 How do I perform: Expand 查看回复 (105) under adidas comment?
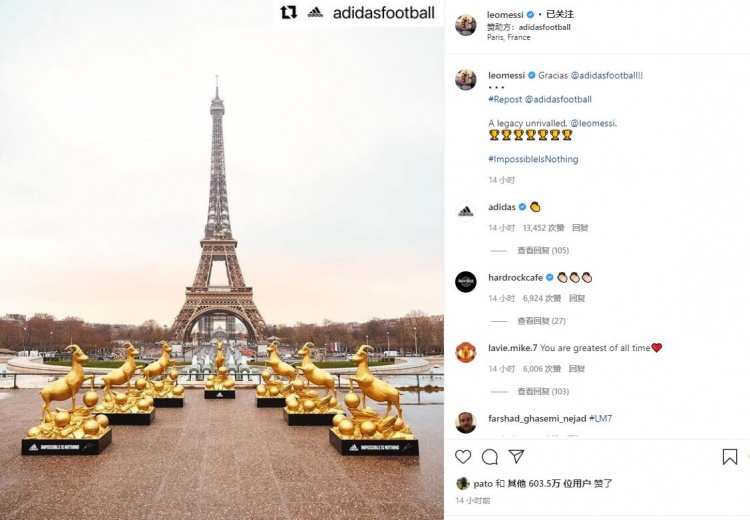tap(543, 250)
